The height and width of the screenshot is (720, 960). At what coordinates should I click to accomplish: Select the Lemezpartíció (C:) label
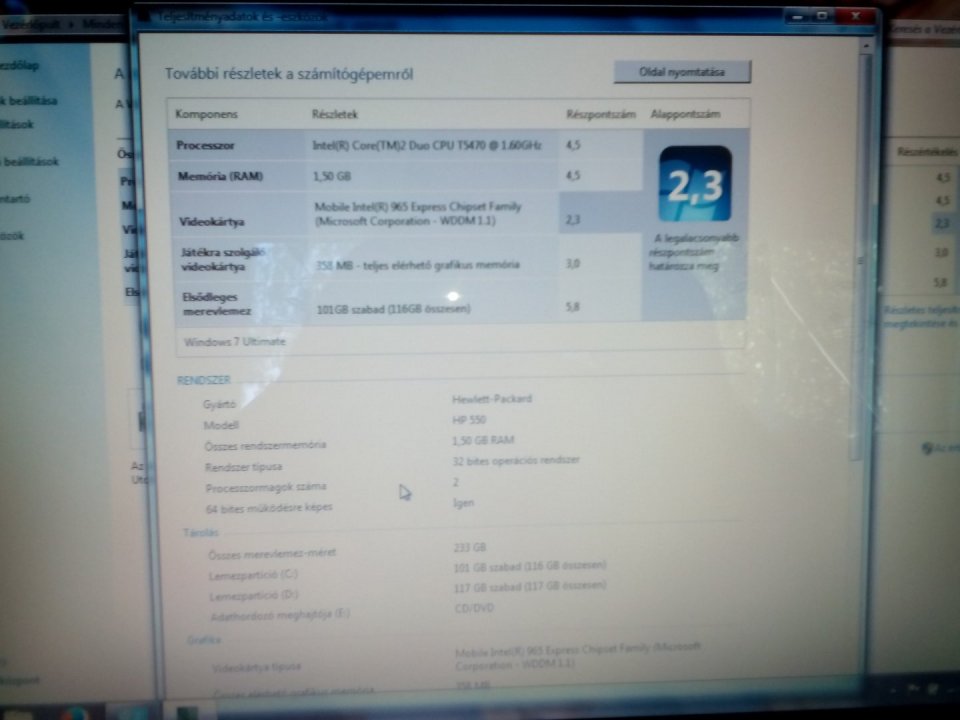253,576
